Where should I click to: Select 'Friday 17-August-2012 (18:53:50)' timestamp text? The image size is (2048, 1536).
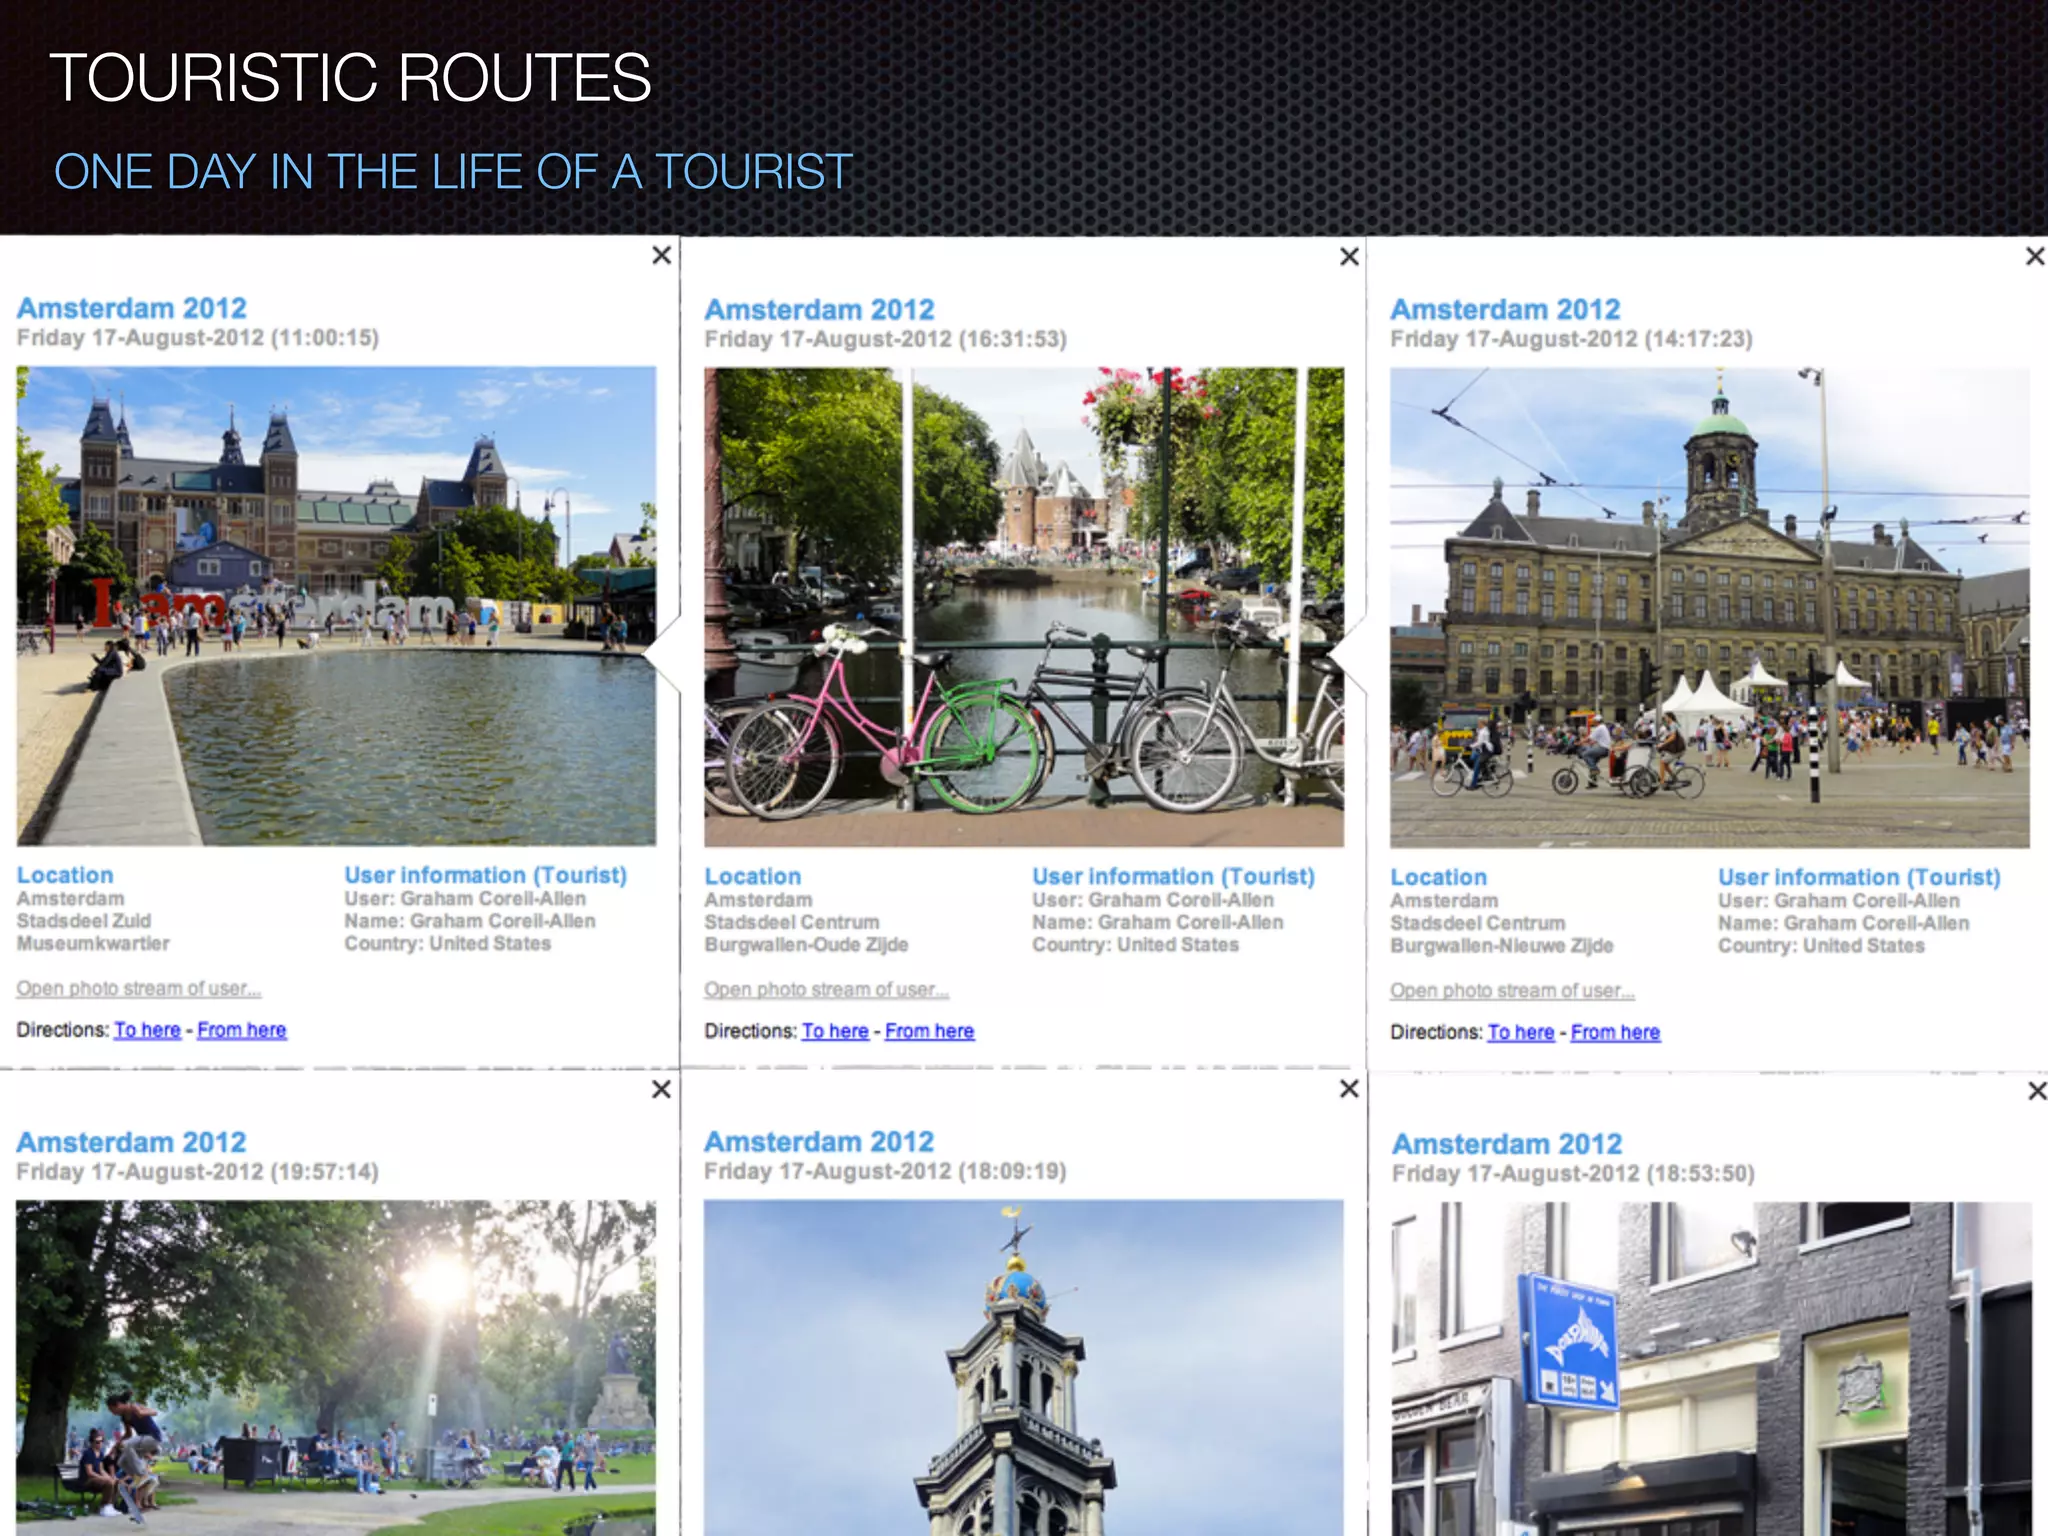pyautogui.click(x=1573, y=1173)
